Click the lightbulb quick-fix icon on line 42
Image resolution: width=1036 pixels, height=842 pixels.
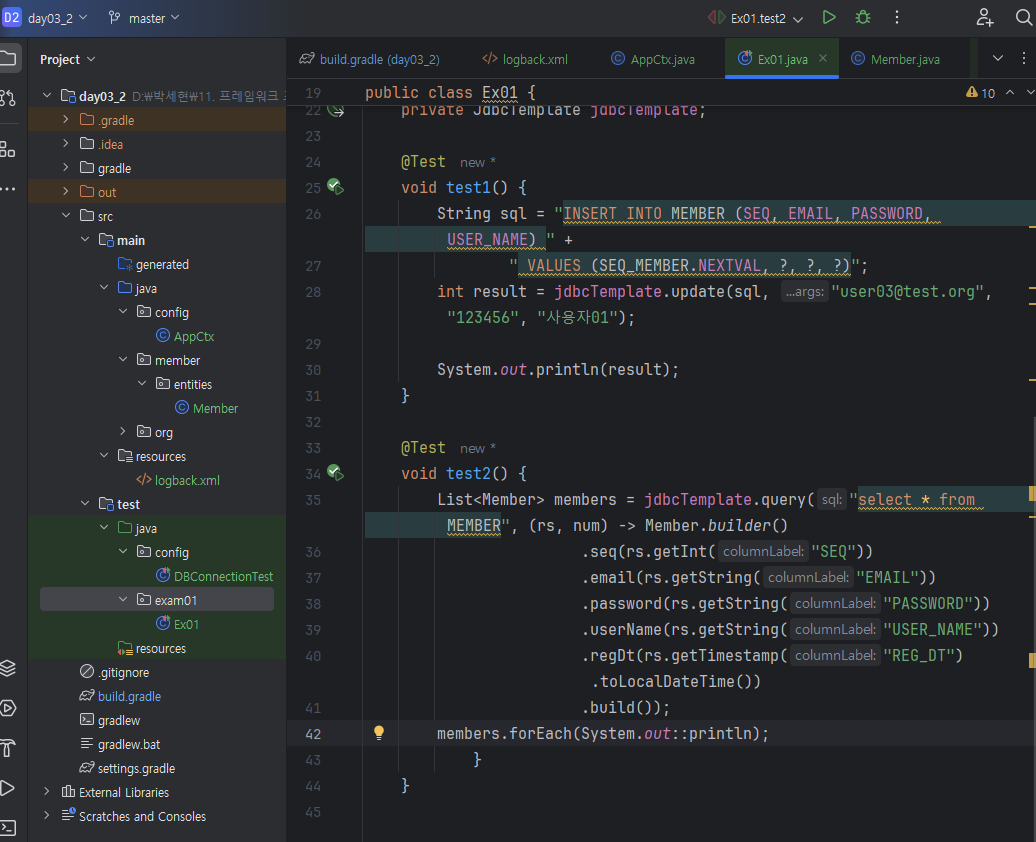pyautogui.click(x=379, y=733)
